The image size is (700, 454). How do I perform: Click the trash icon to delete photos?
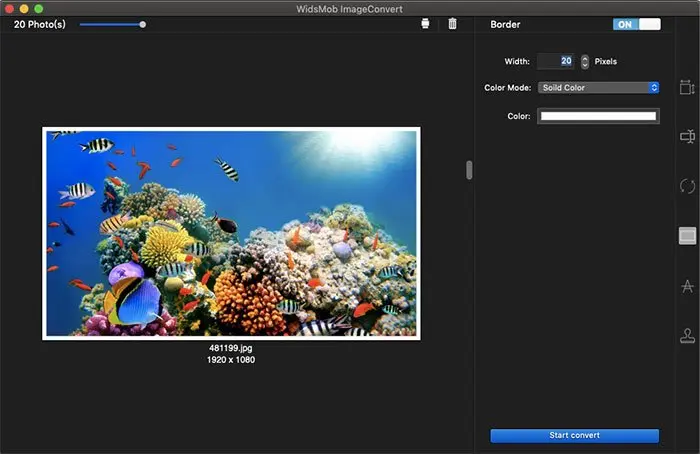click(452, 24)
